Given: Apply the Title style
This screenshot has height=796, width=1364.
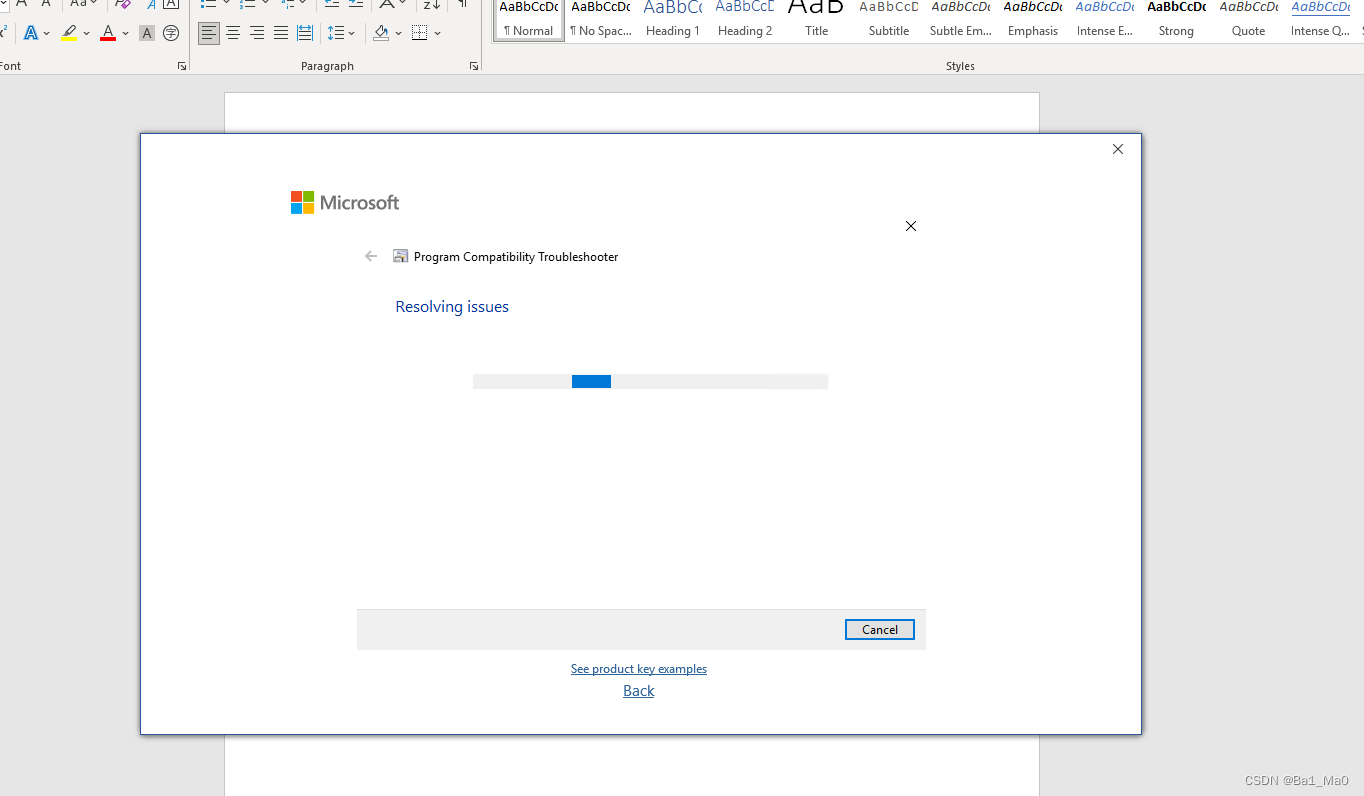Looking at the screenshot, I should 817,20.
